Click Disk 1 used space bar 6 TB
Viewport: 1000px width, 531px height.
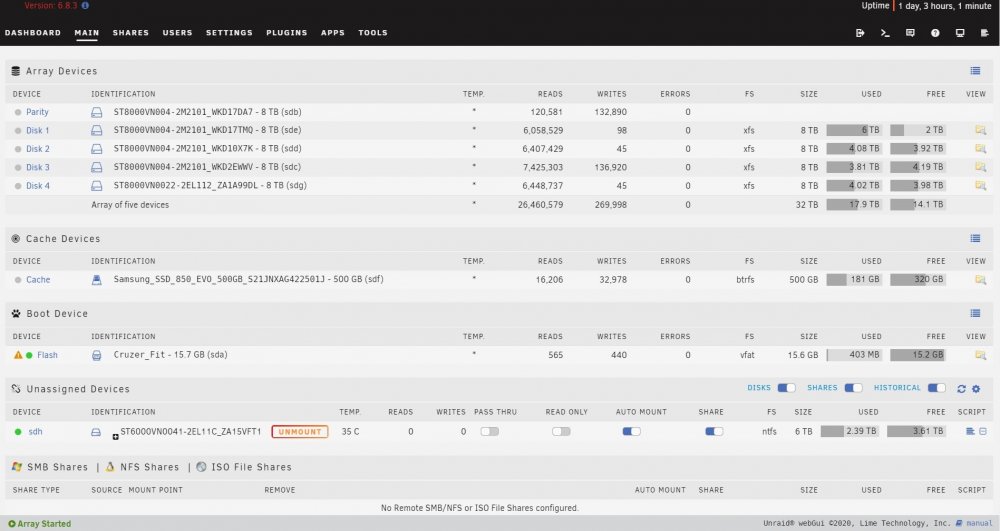855,130
